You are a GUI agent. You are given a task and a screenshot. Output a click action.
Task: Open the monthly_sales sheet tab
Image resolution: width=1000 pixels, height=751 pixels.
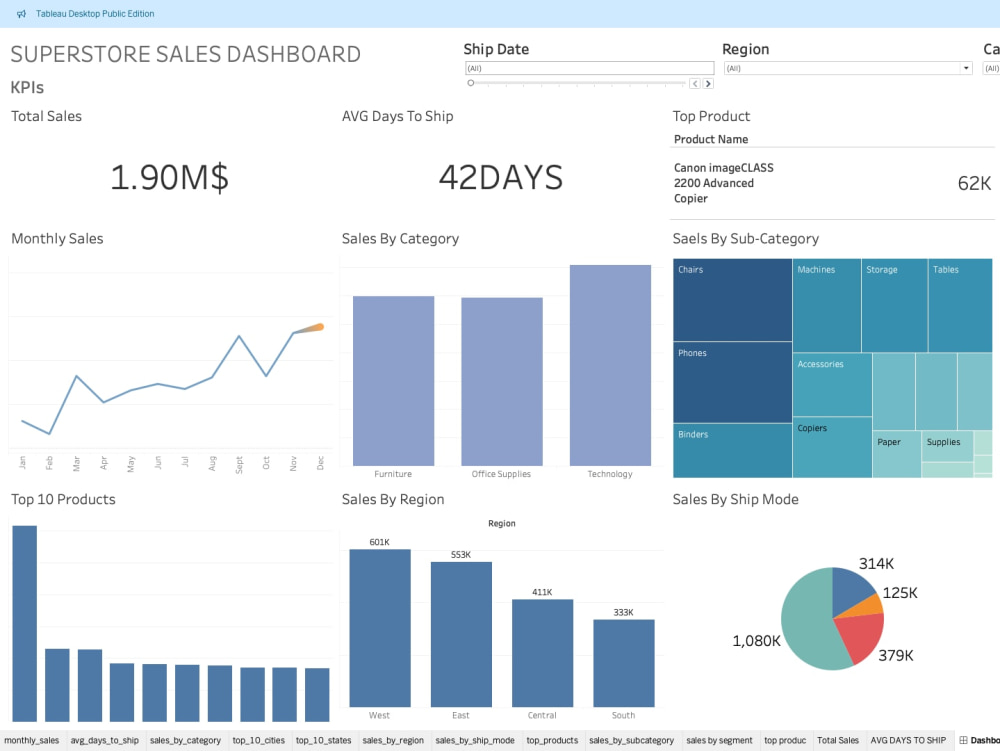point(31,740)
